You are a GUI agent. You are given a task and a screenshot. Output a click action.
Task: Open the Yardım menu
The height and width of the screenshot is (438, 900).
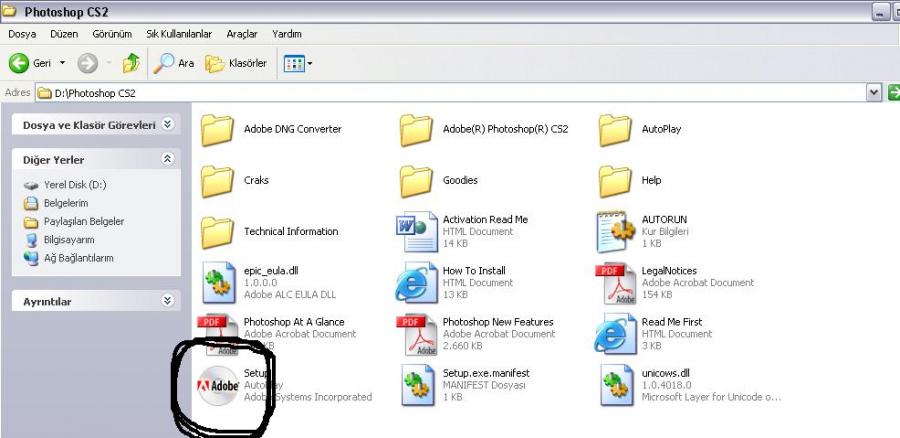point(287,34)
